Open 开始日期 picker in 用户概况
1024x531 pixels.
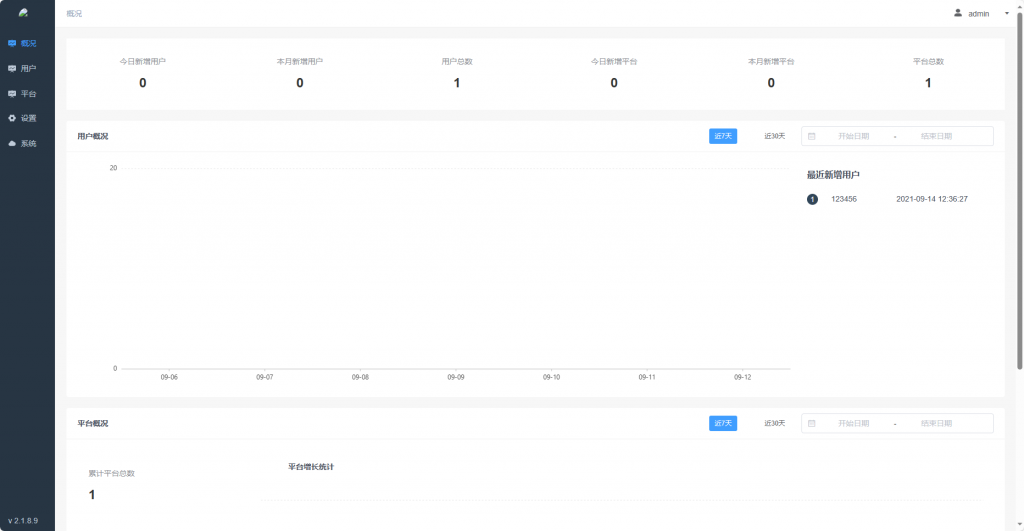coord(853,136)
